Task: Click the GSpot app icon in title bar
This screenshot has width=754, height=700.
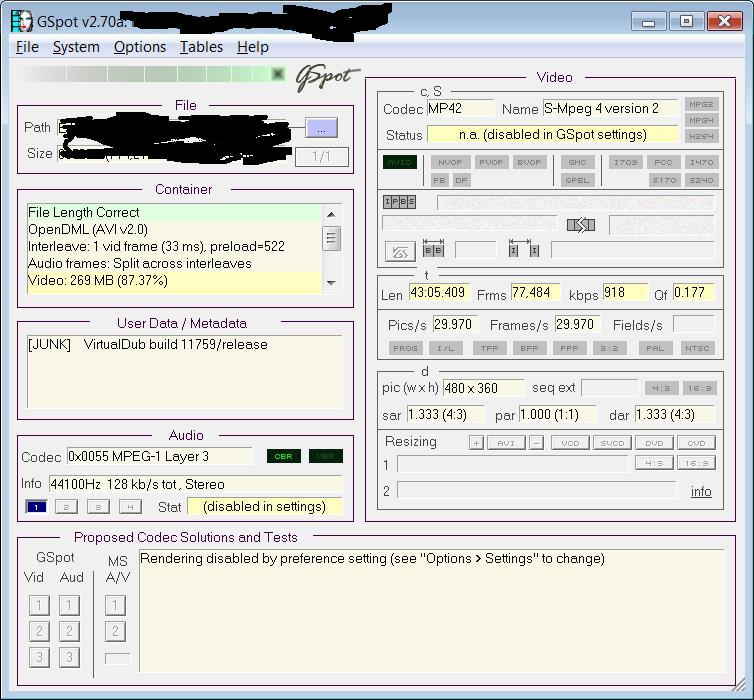Action: coord(22,21)
